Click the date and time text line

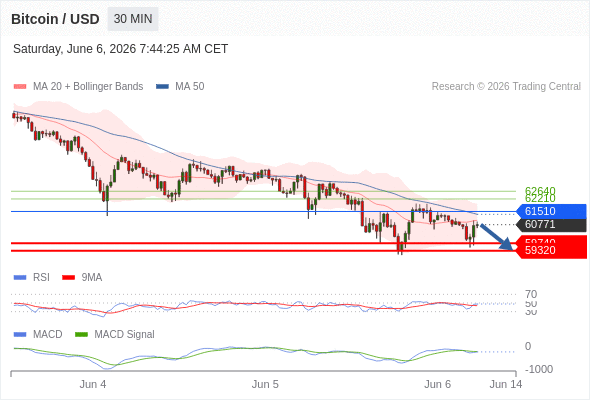120,49
